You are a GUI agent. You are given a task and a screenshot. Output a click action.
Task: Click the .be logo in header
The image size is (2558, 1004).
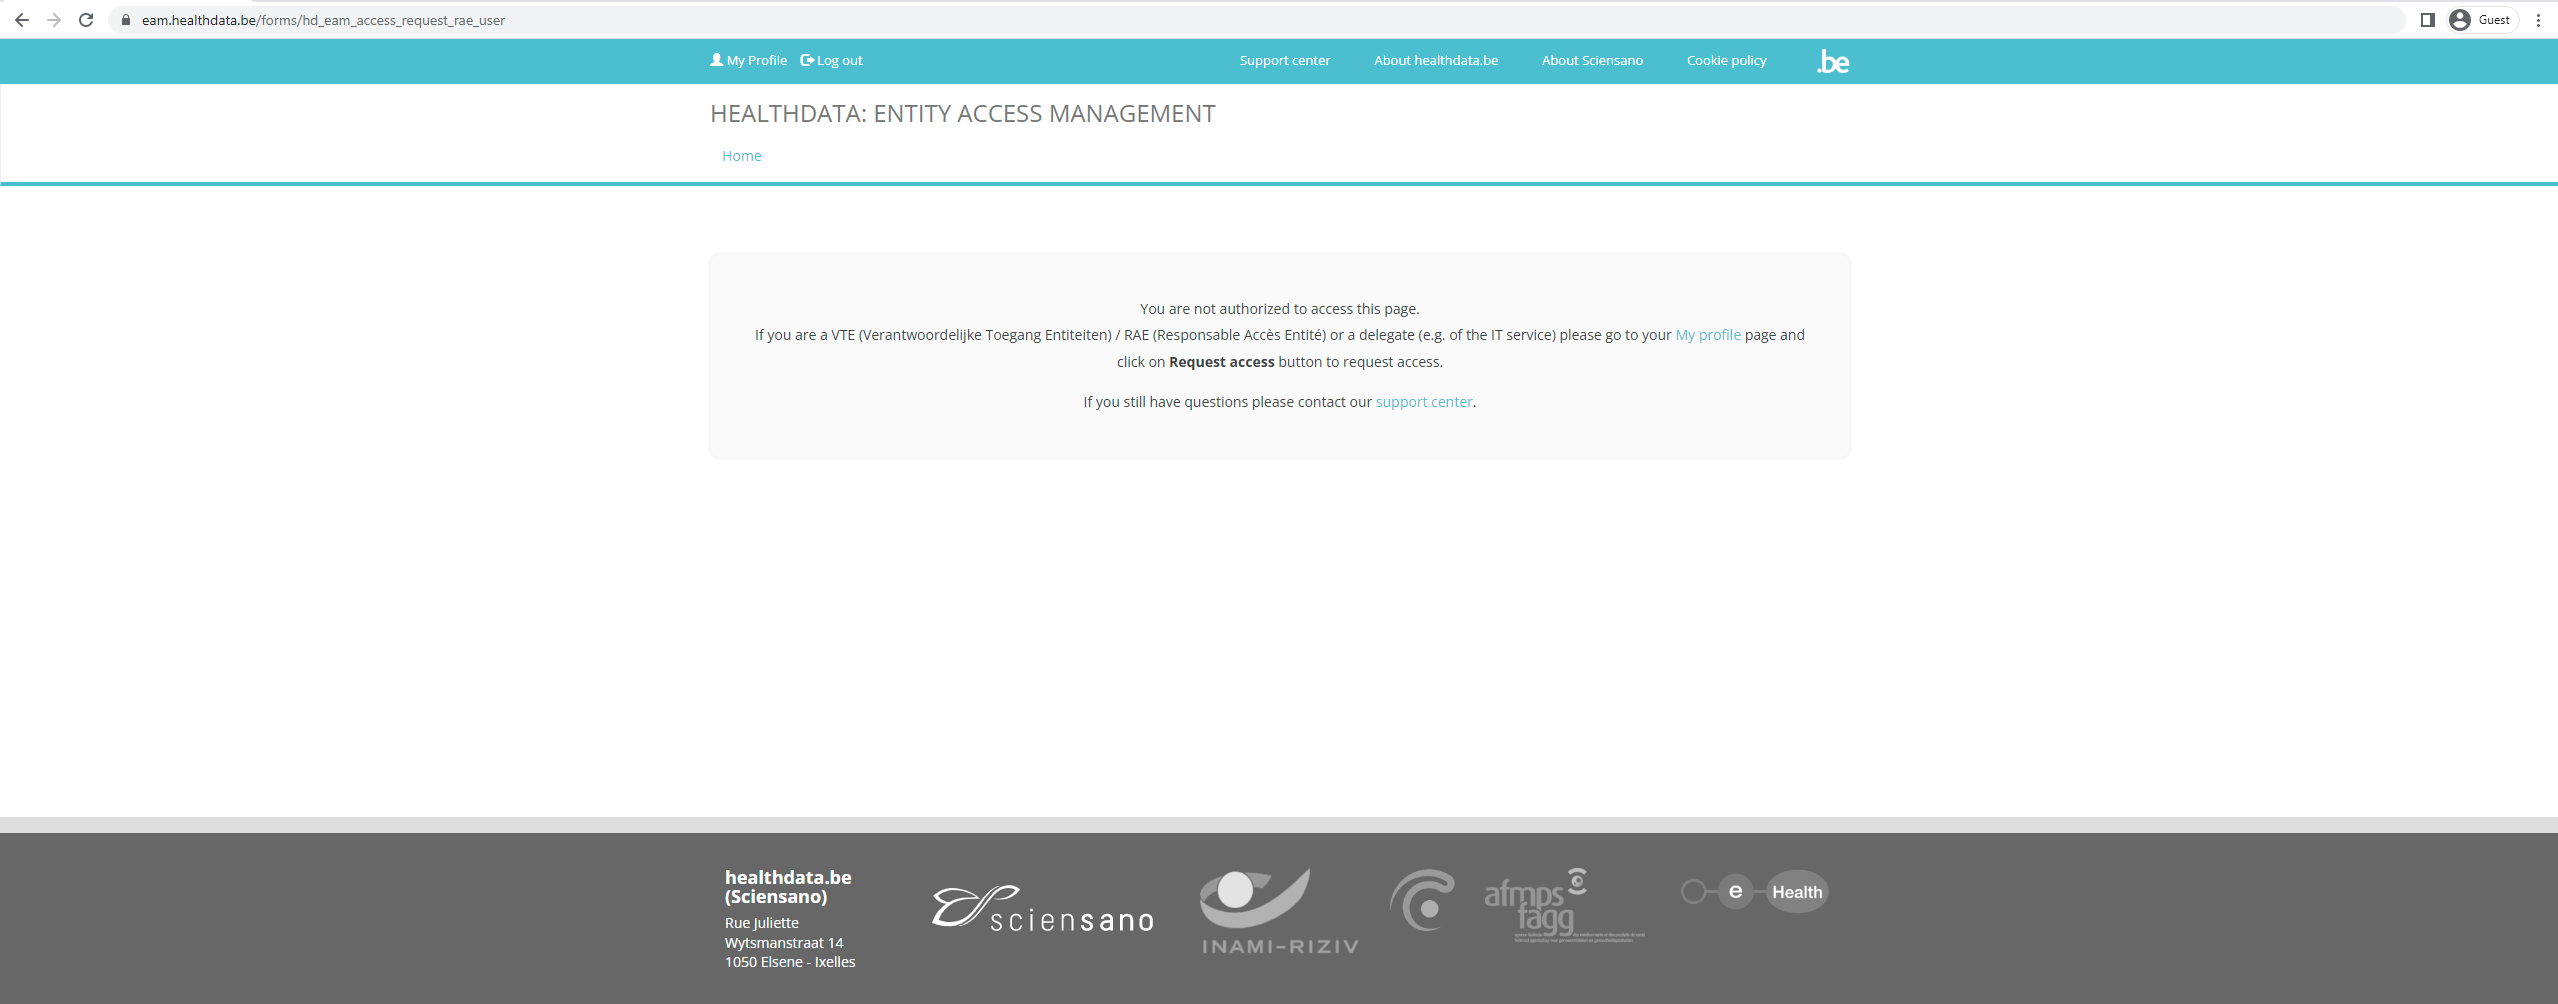pyautogui.click(x=1833, y=62)
